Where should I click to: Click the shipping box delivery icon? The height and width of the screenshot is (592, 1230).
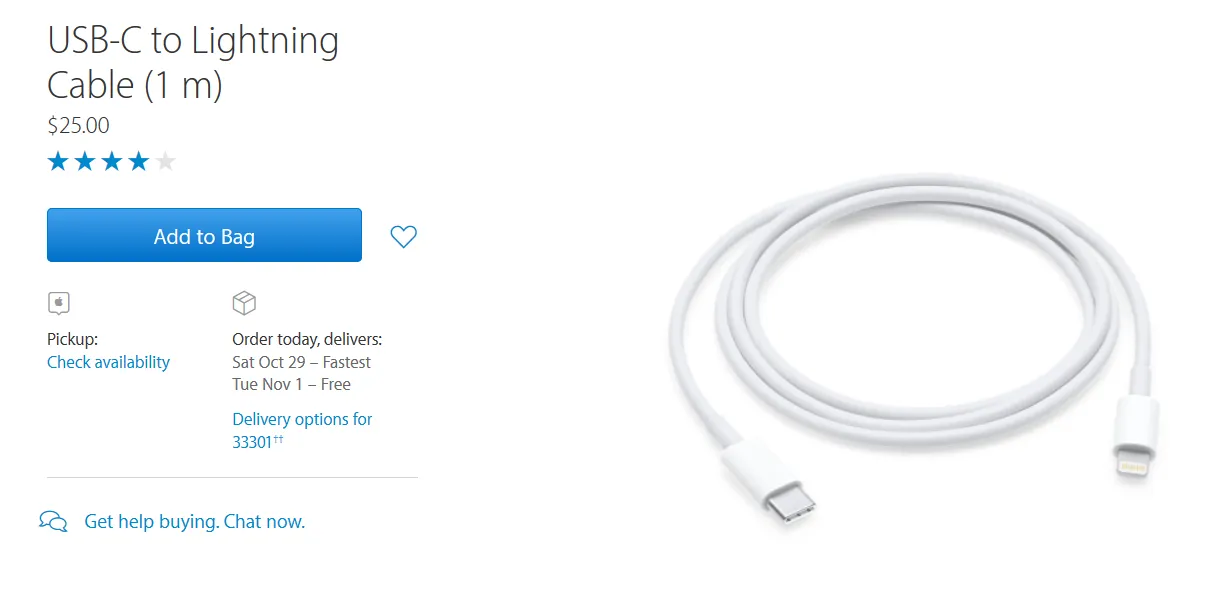tap(244, 303)
